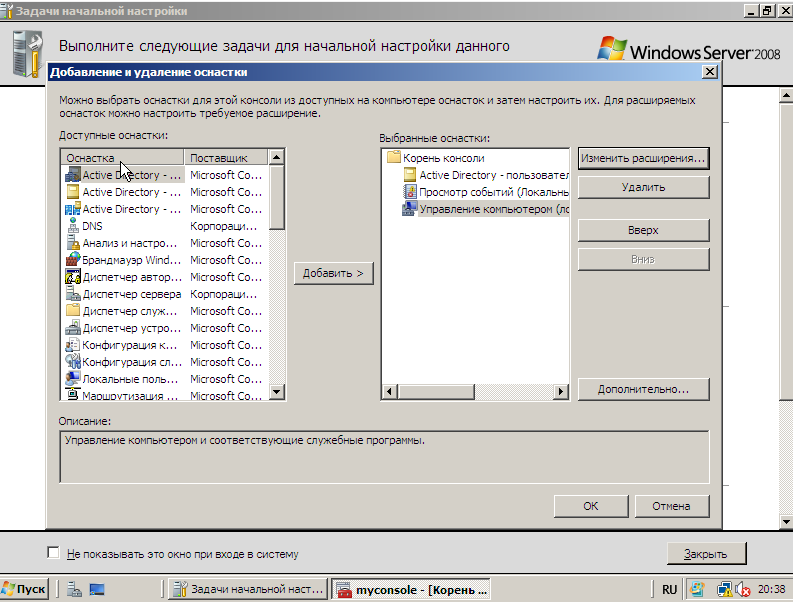Select the Просмотр событий icon in selected snap-ins
This screenshot has height=602, width=793.
point(410,192)
